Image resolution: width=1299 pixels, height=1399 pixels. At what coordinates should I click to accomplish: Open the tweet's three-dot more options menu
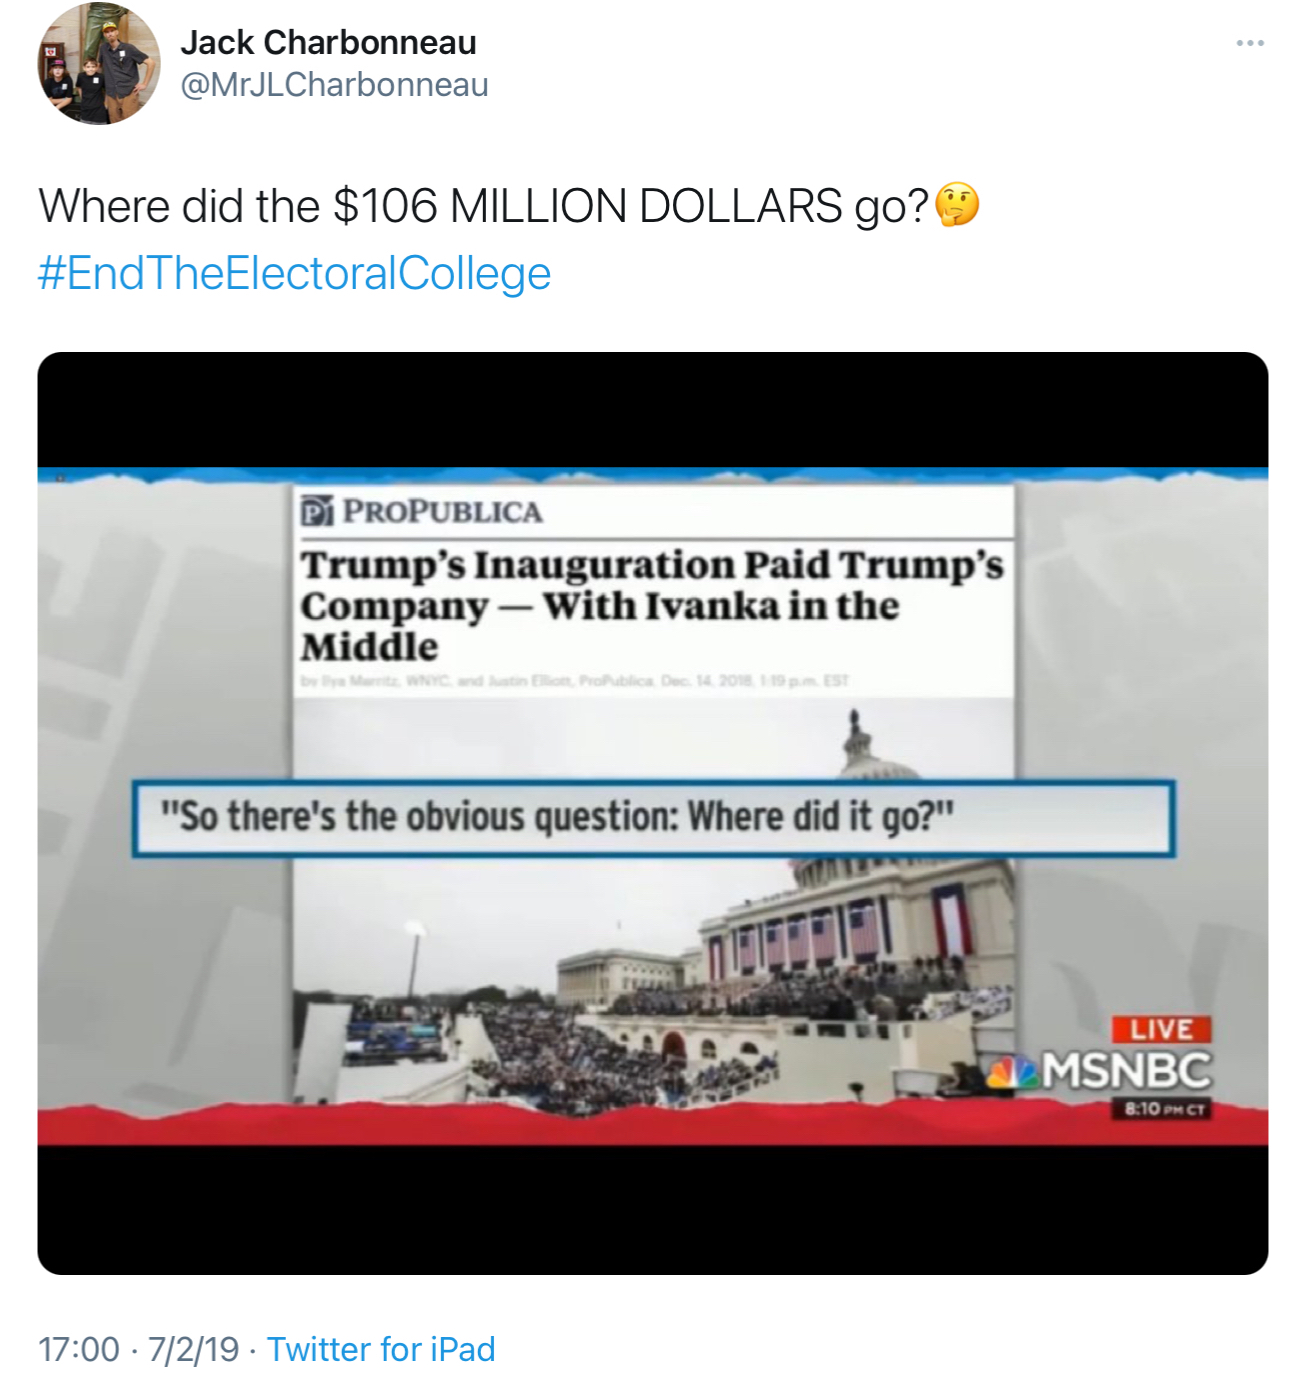[x=1249, y=43]
